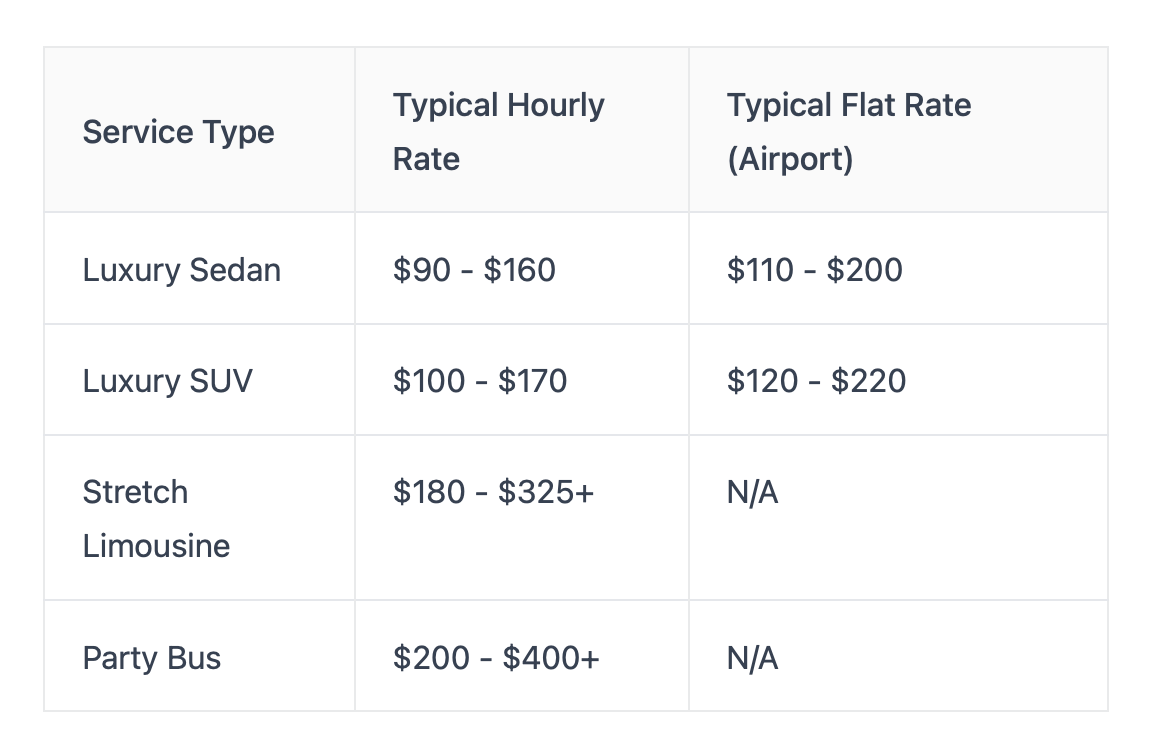
Task: Select the Typical Hourly Rate header
Action: point(498,132)
